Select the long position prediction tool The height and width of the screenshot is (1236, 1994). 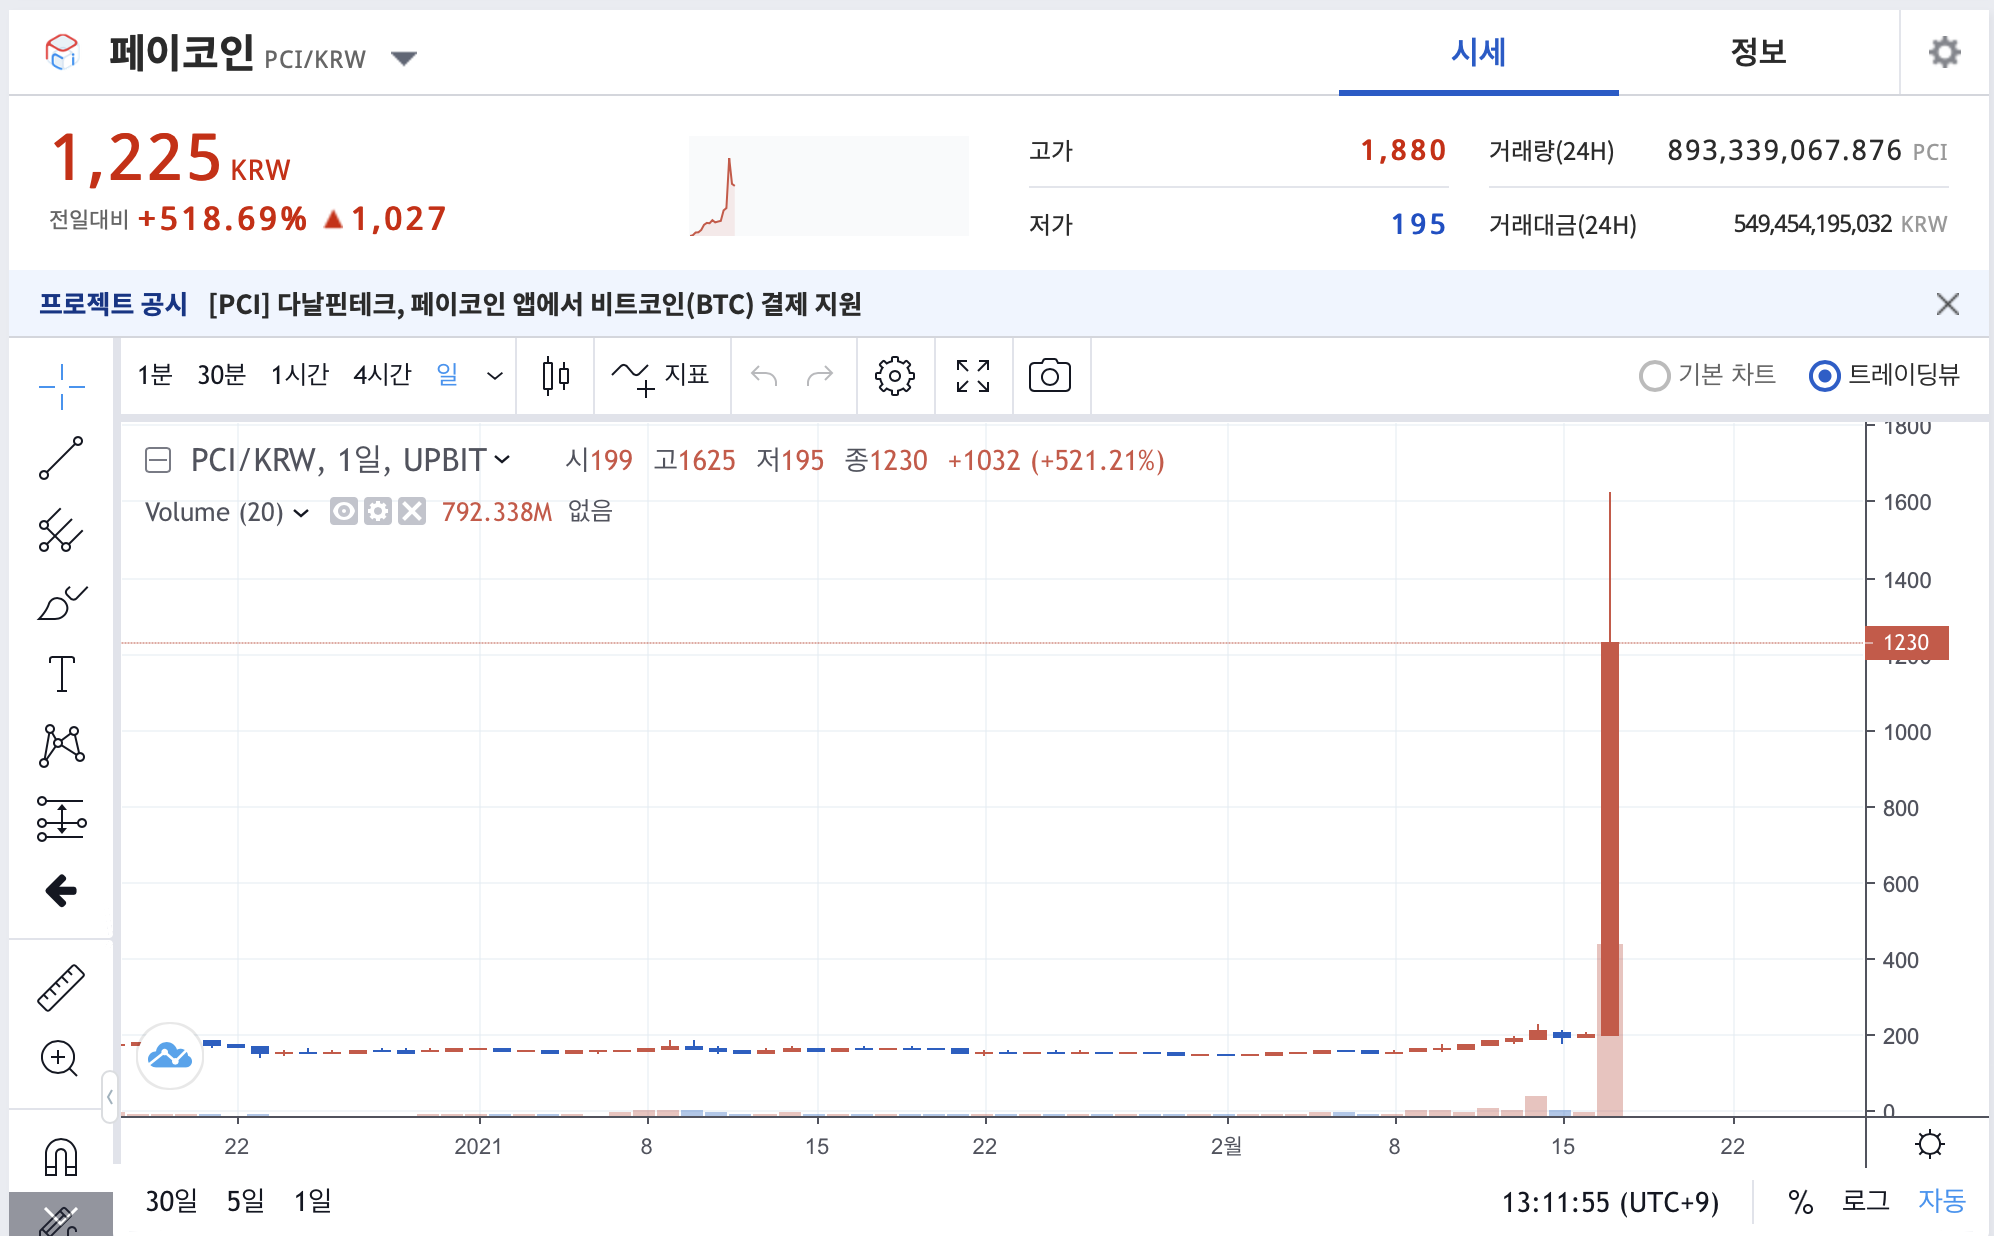click(x=62, y=819)
